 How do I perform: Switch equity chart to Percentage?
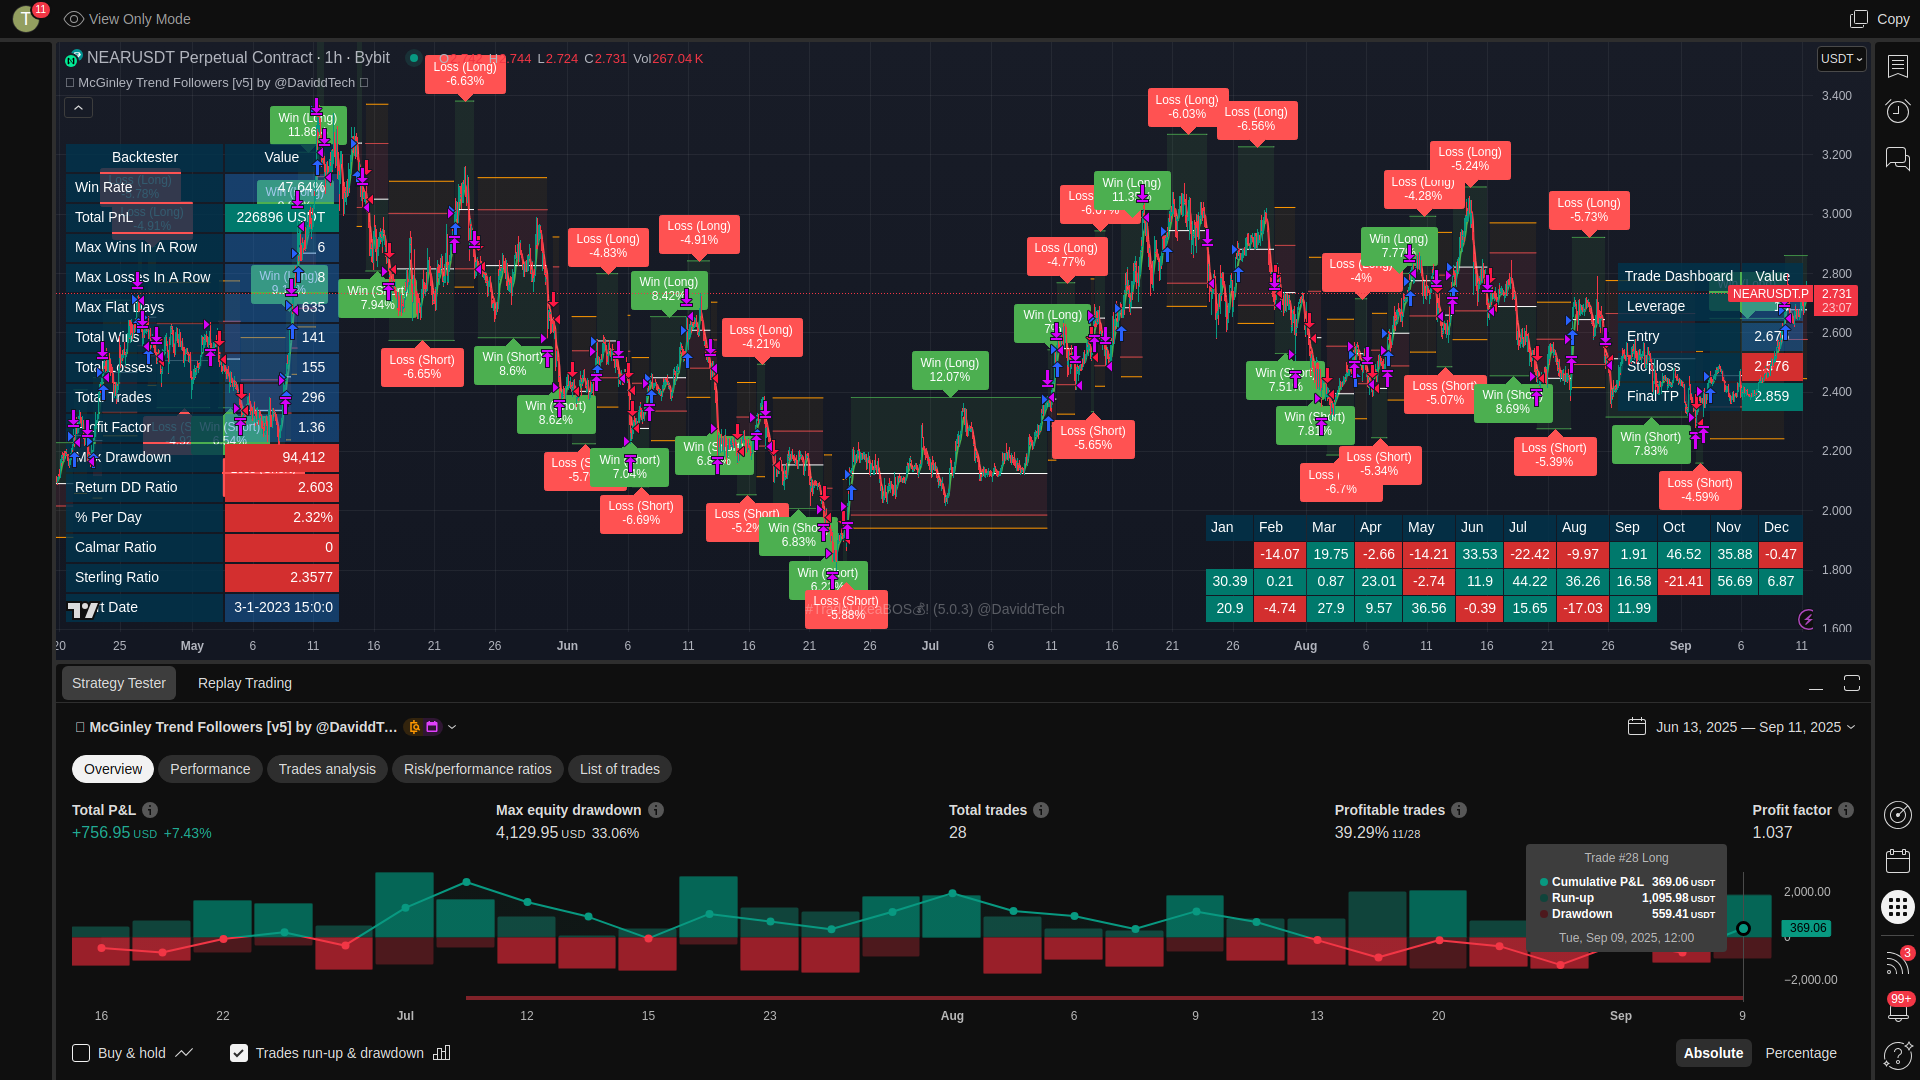pos(1801,1053)
